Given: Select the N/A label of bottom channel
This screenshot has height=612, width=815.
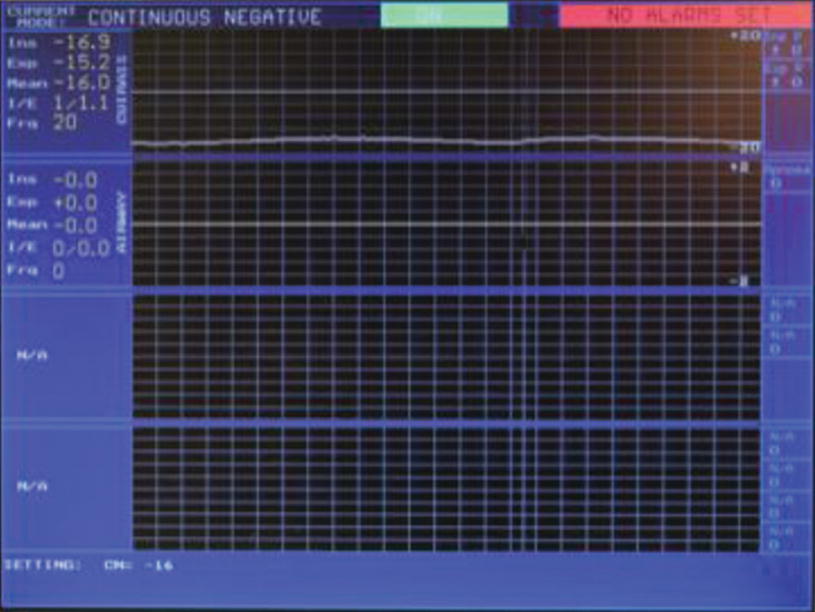Looking at the screenshot, I should pyautogui.click(x=33, y=487).
